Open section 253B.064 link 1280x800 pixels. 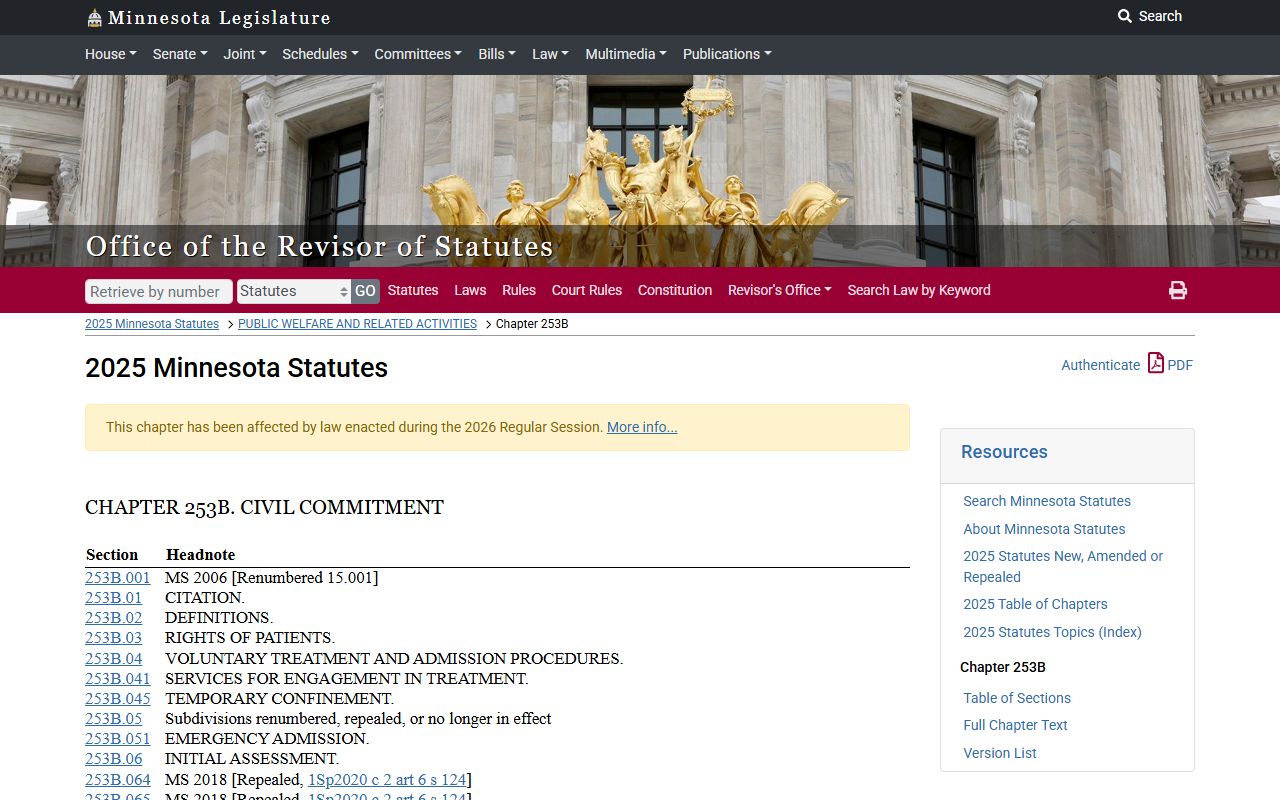(x=118, y=779)
